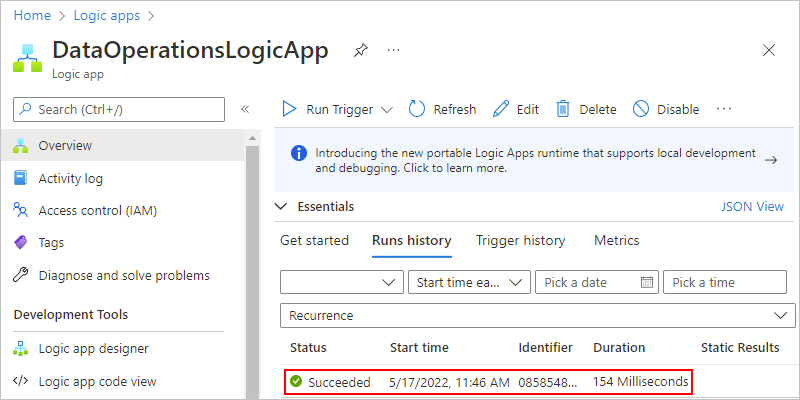The height and width of the screenshot is (400, 800).
Task: Click the scrollbar up arrow in sidebar
Action: [253, 138]
